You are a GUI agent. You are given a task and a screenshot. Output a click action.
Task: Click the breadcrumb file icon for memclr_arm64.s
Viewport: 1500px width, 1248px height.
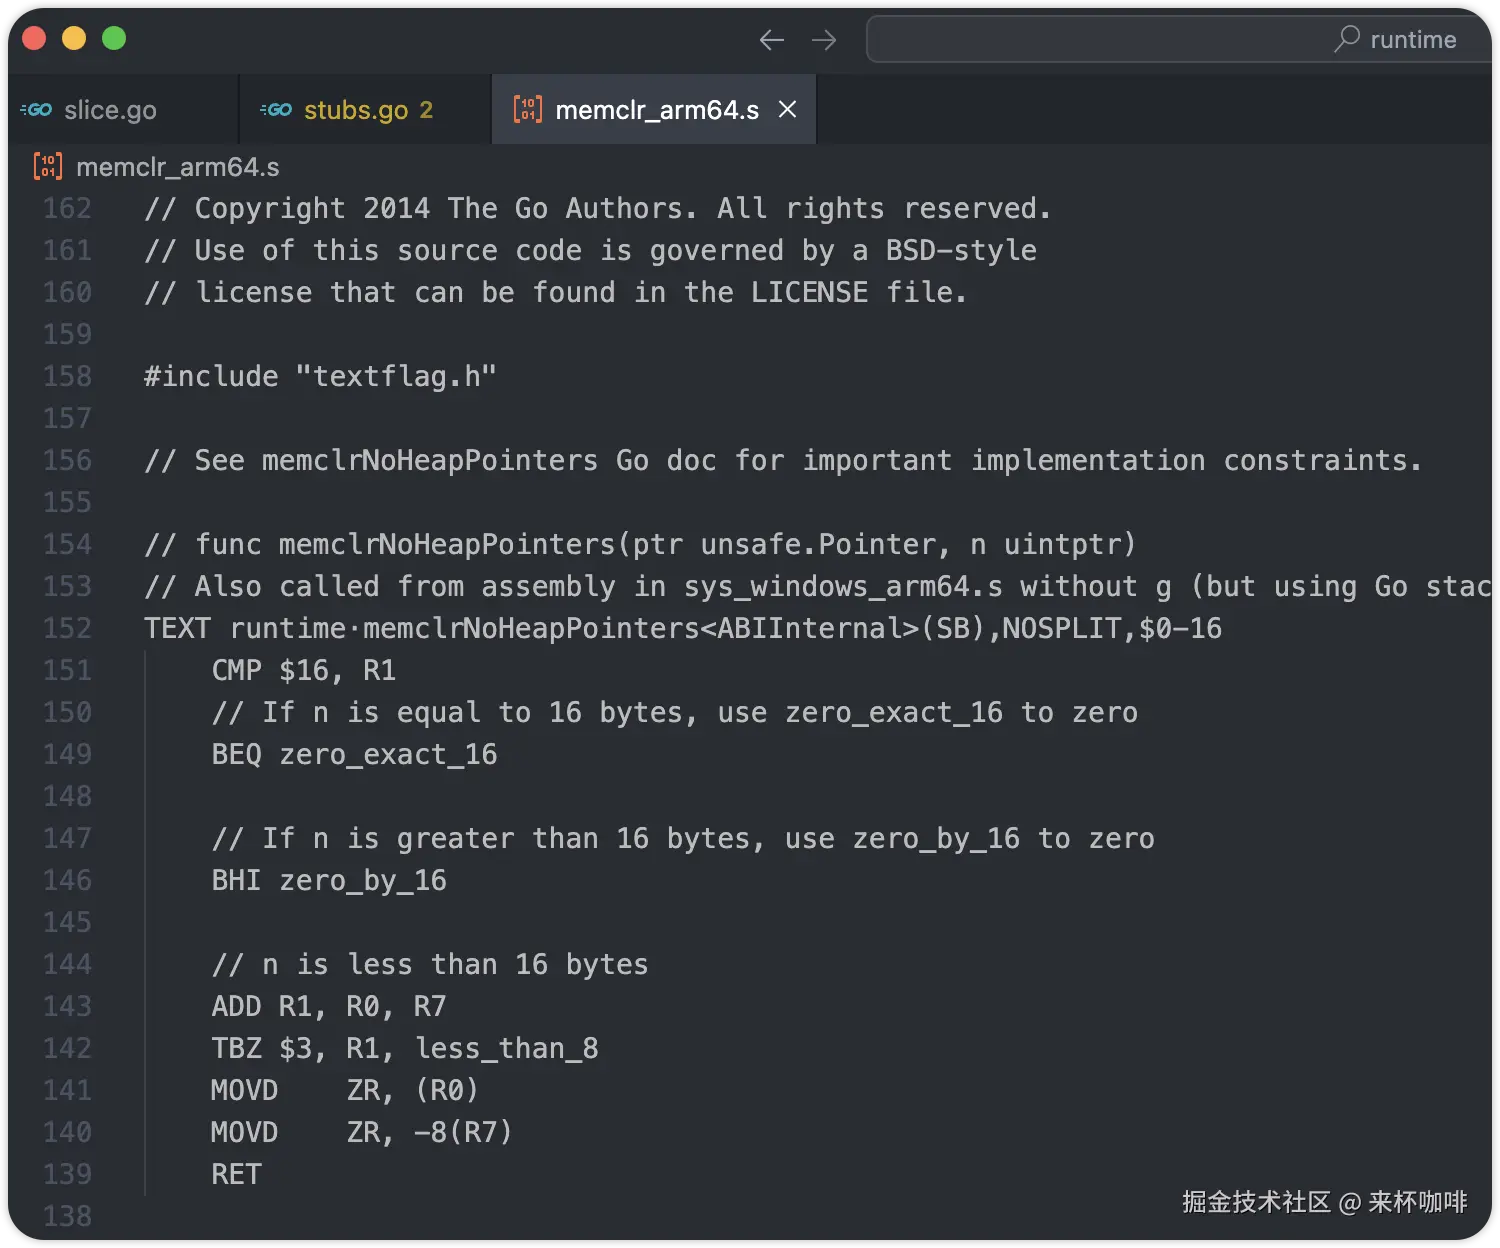pyautogui.click(x=47, y=166)
